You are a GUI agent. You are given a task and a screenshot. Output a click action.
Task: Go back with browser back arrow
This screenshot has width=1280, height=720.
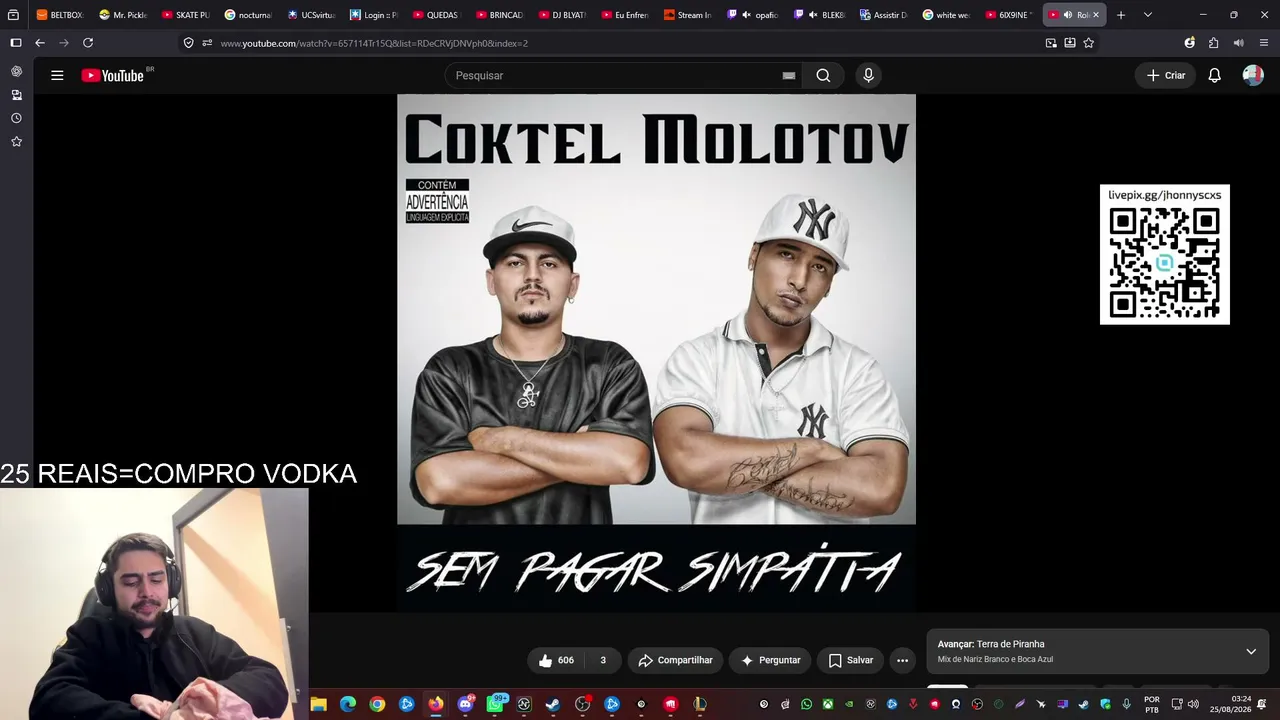point(40,43)
